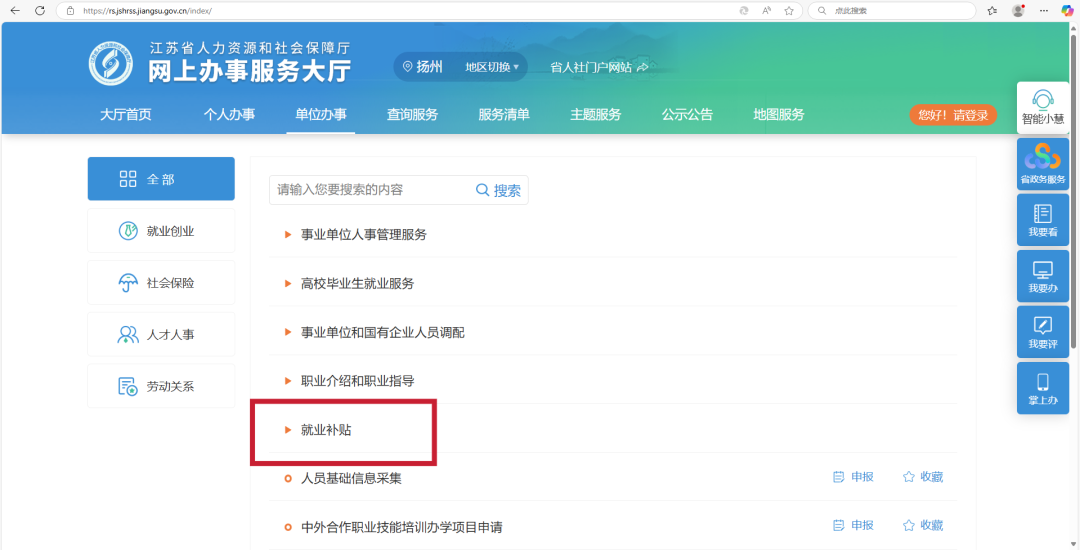The height and width of the screenshot is (550, 1080).
Task: Toggle 收藏 for 中外合作职业技能培训办学项目申请
Action: [x=922, y=525]
